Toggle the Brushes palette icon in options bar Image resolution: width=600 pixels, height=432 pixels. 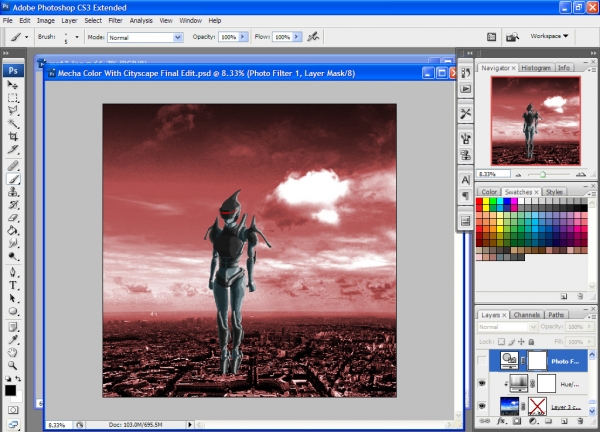491,37
